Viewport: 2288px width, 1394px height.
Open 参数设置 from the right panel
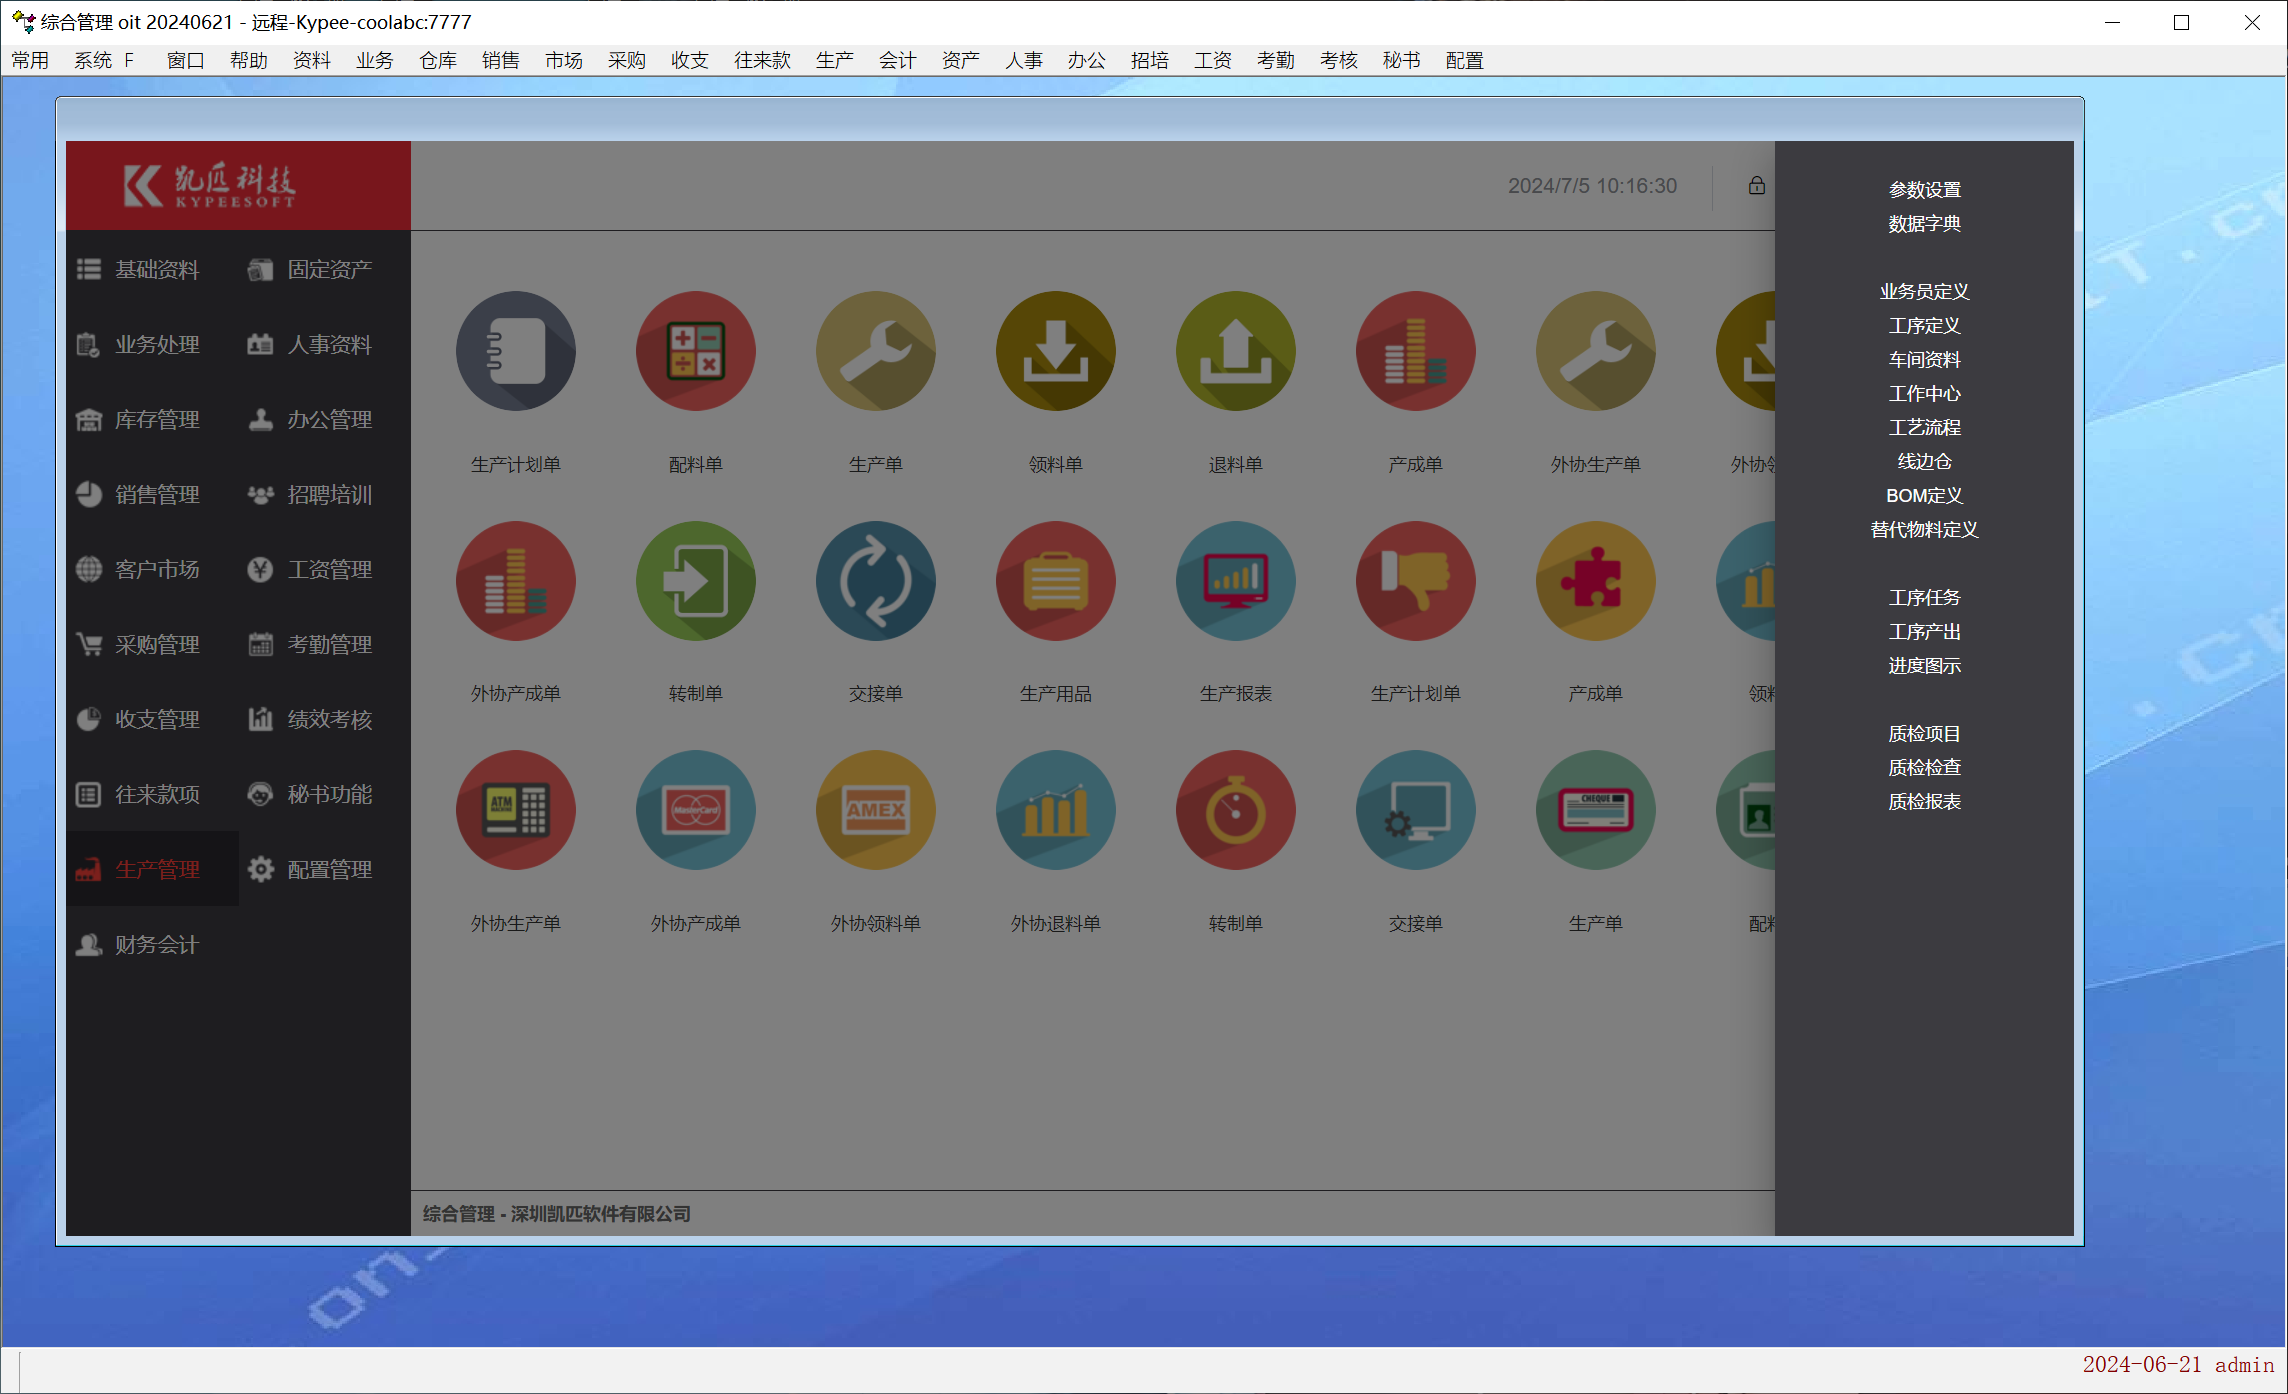1923,190
